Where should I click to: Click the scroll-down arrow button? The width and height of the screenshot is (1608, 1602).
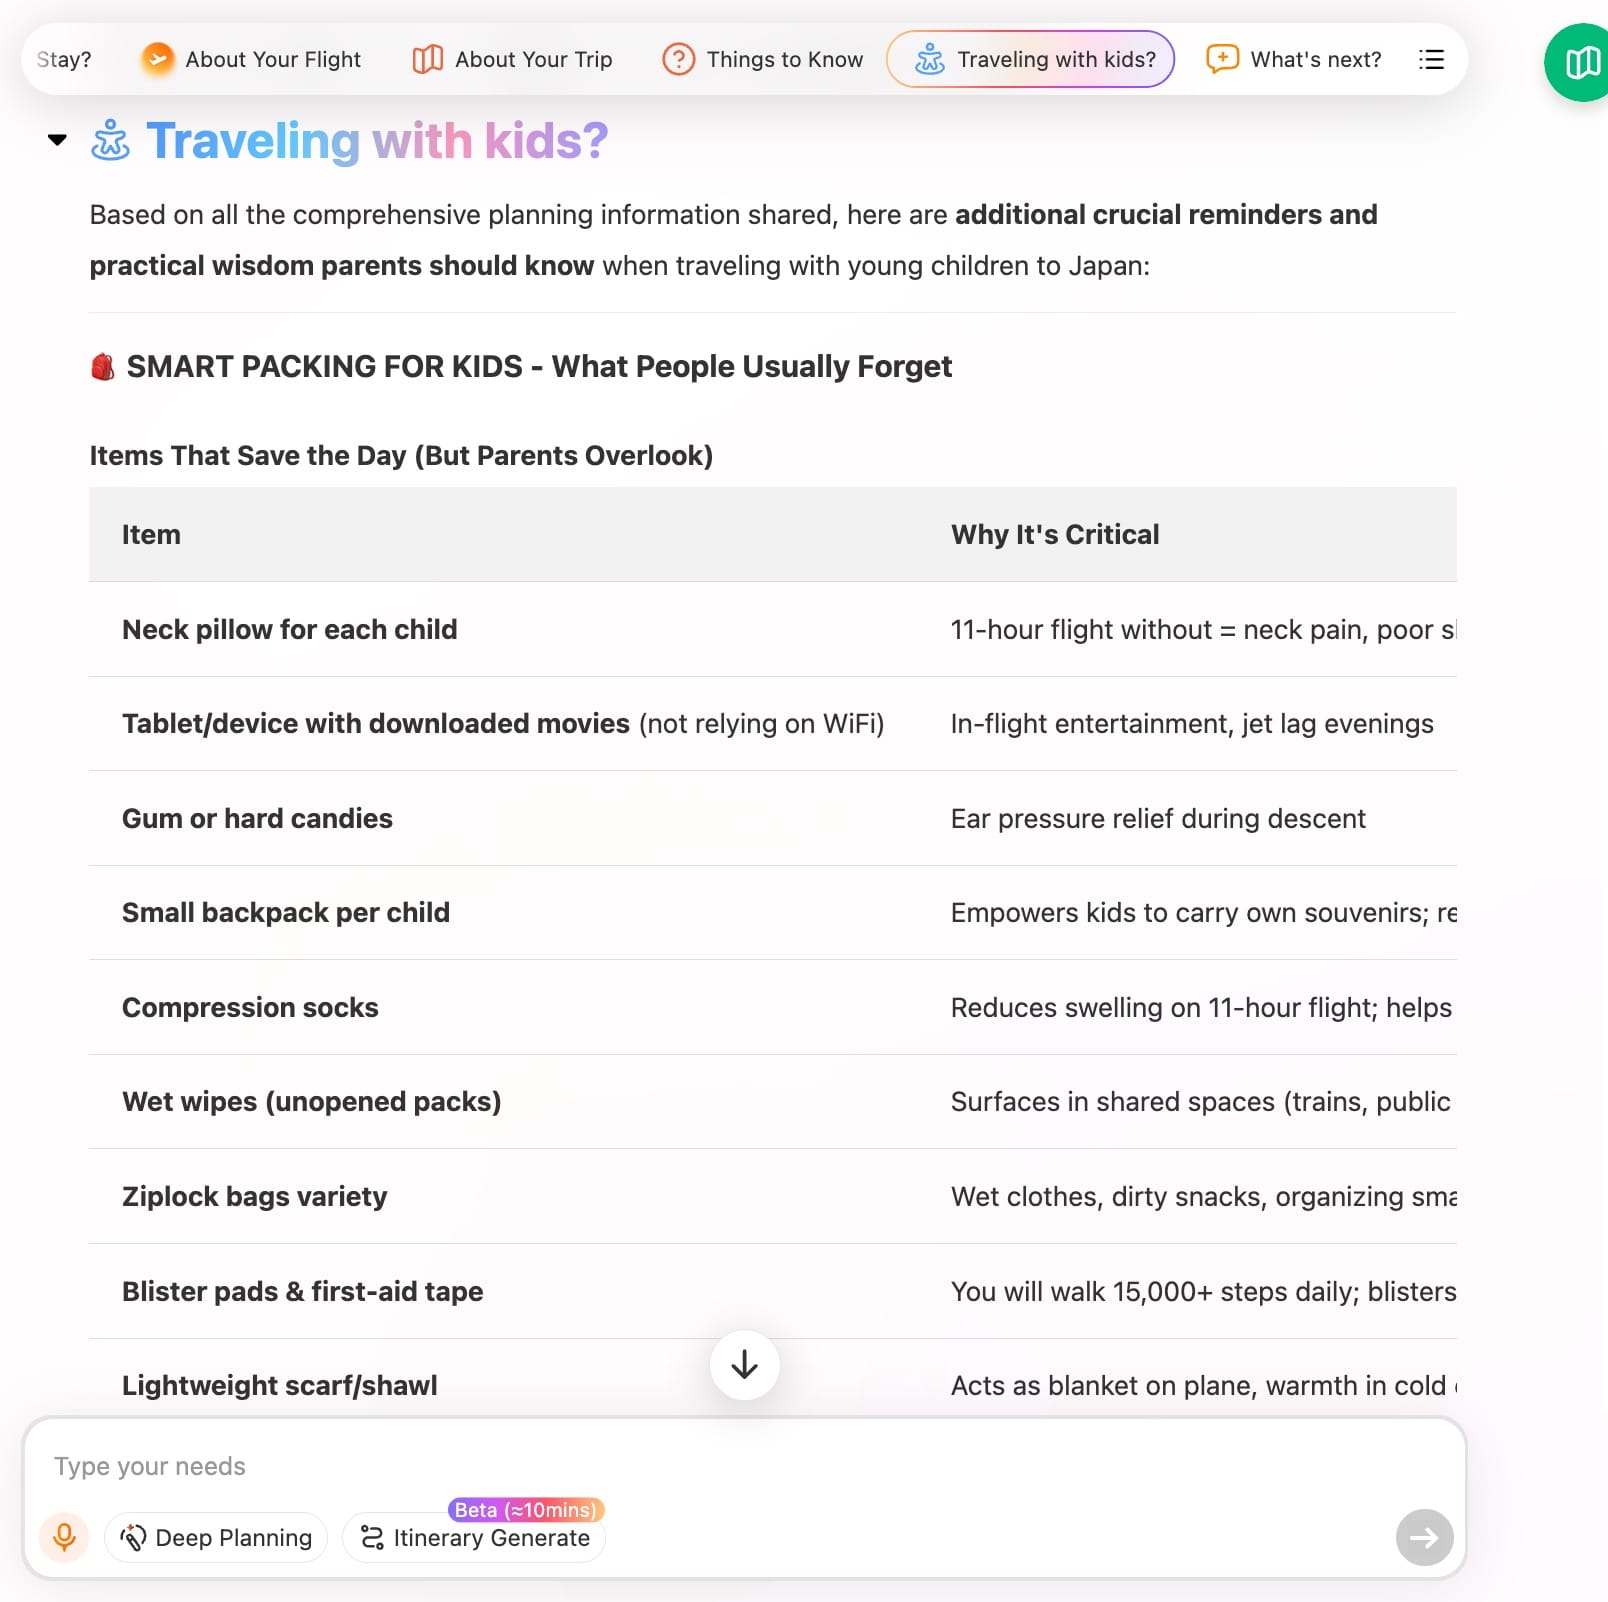coord(744,1365)
